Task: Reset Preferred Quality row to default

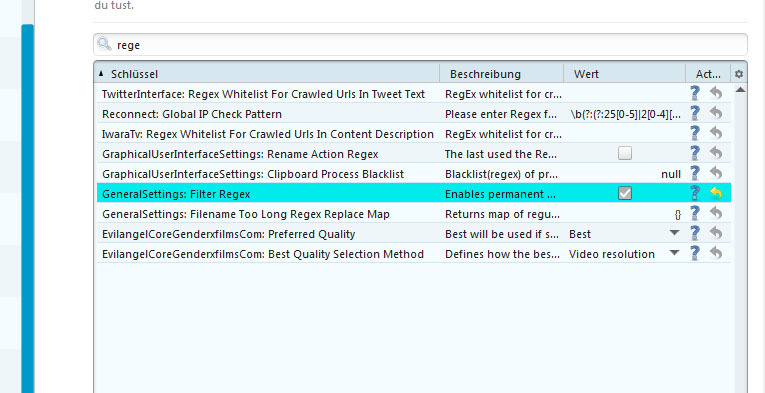Action: point(716,234)
